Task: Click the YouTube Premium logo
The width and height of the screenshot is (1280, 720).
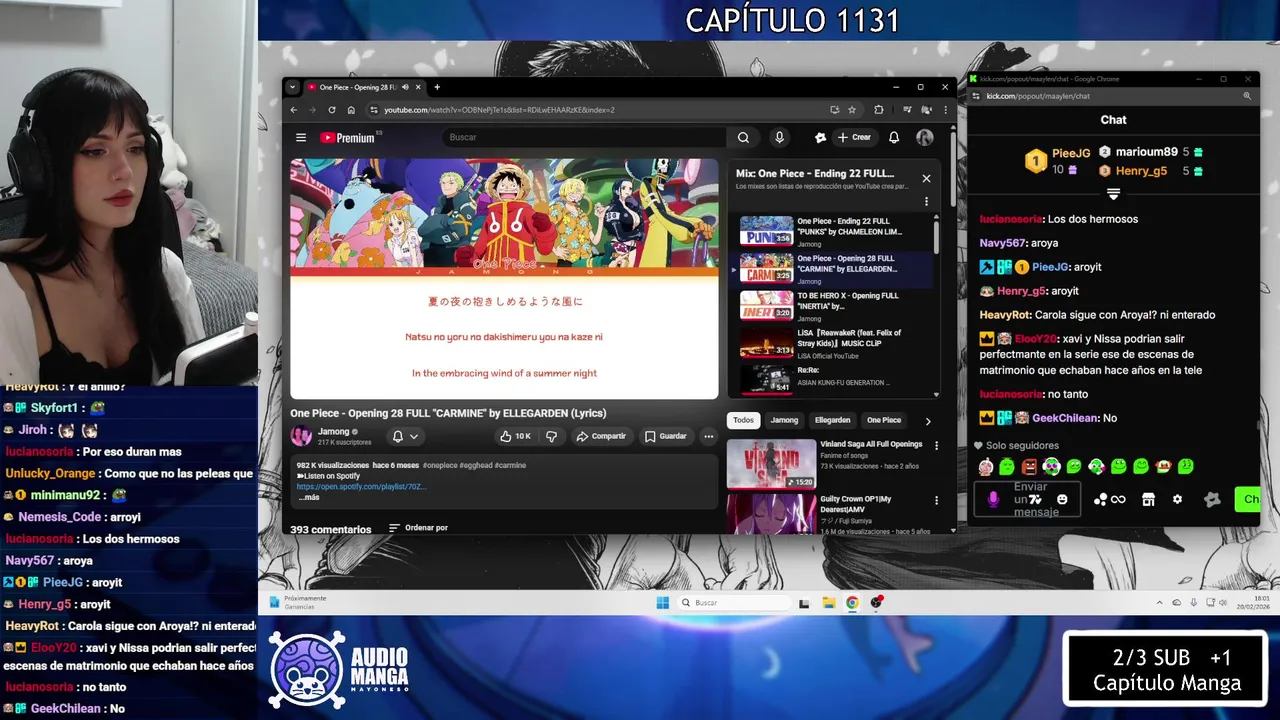Action: (350, 138)
